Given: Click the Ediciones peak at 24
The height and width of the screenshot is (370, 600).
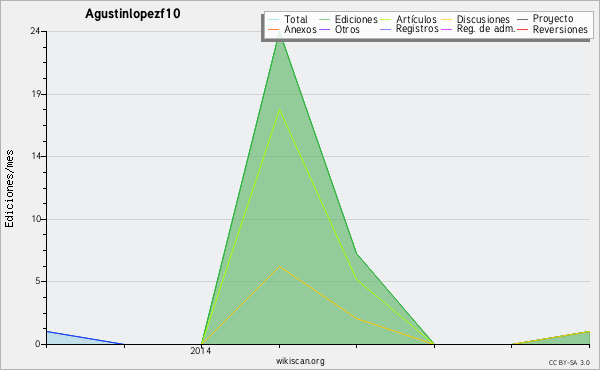Looking at the screenshot, I should coord(280,33).
